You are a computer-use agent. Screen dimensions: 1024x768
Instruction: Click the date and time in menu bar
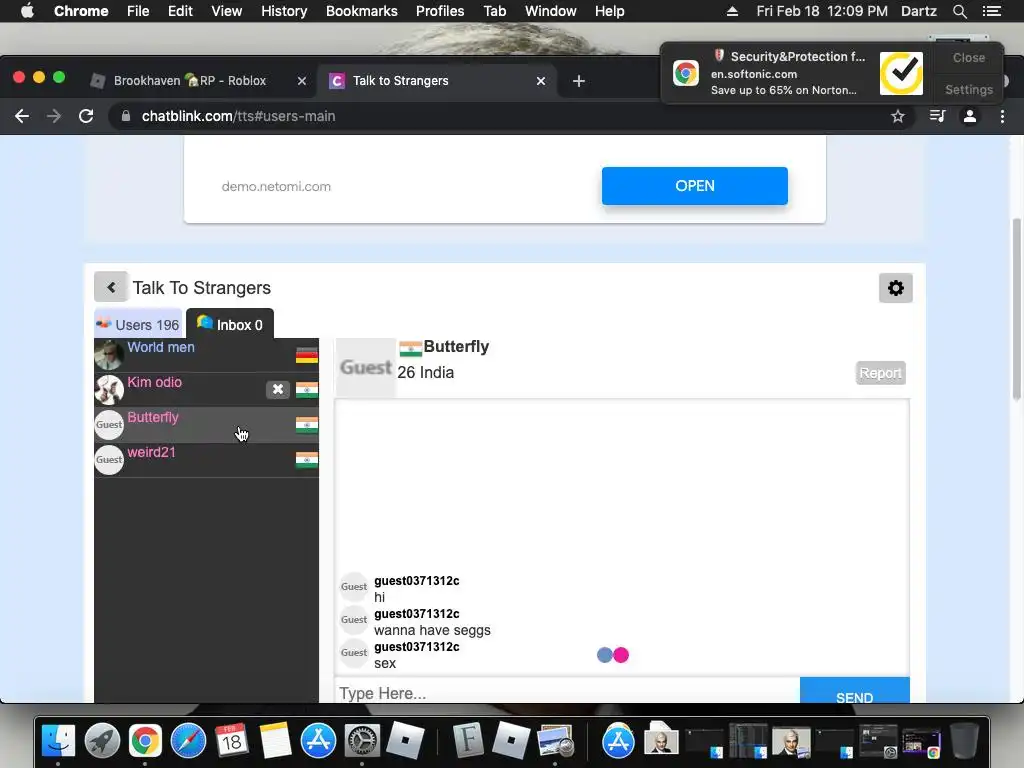tap(822, 11)
